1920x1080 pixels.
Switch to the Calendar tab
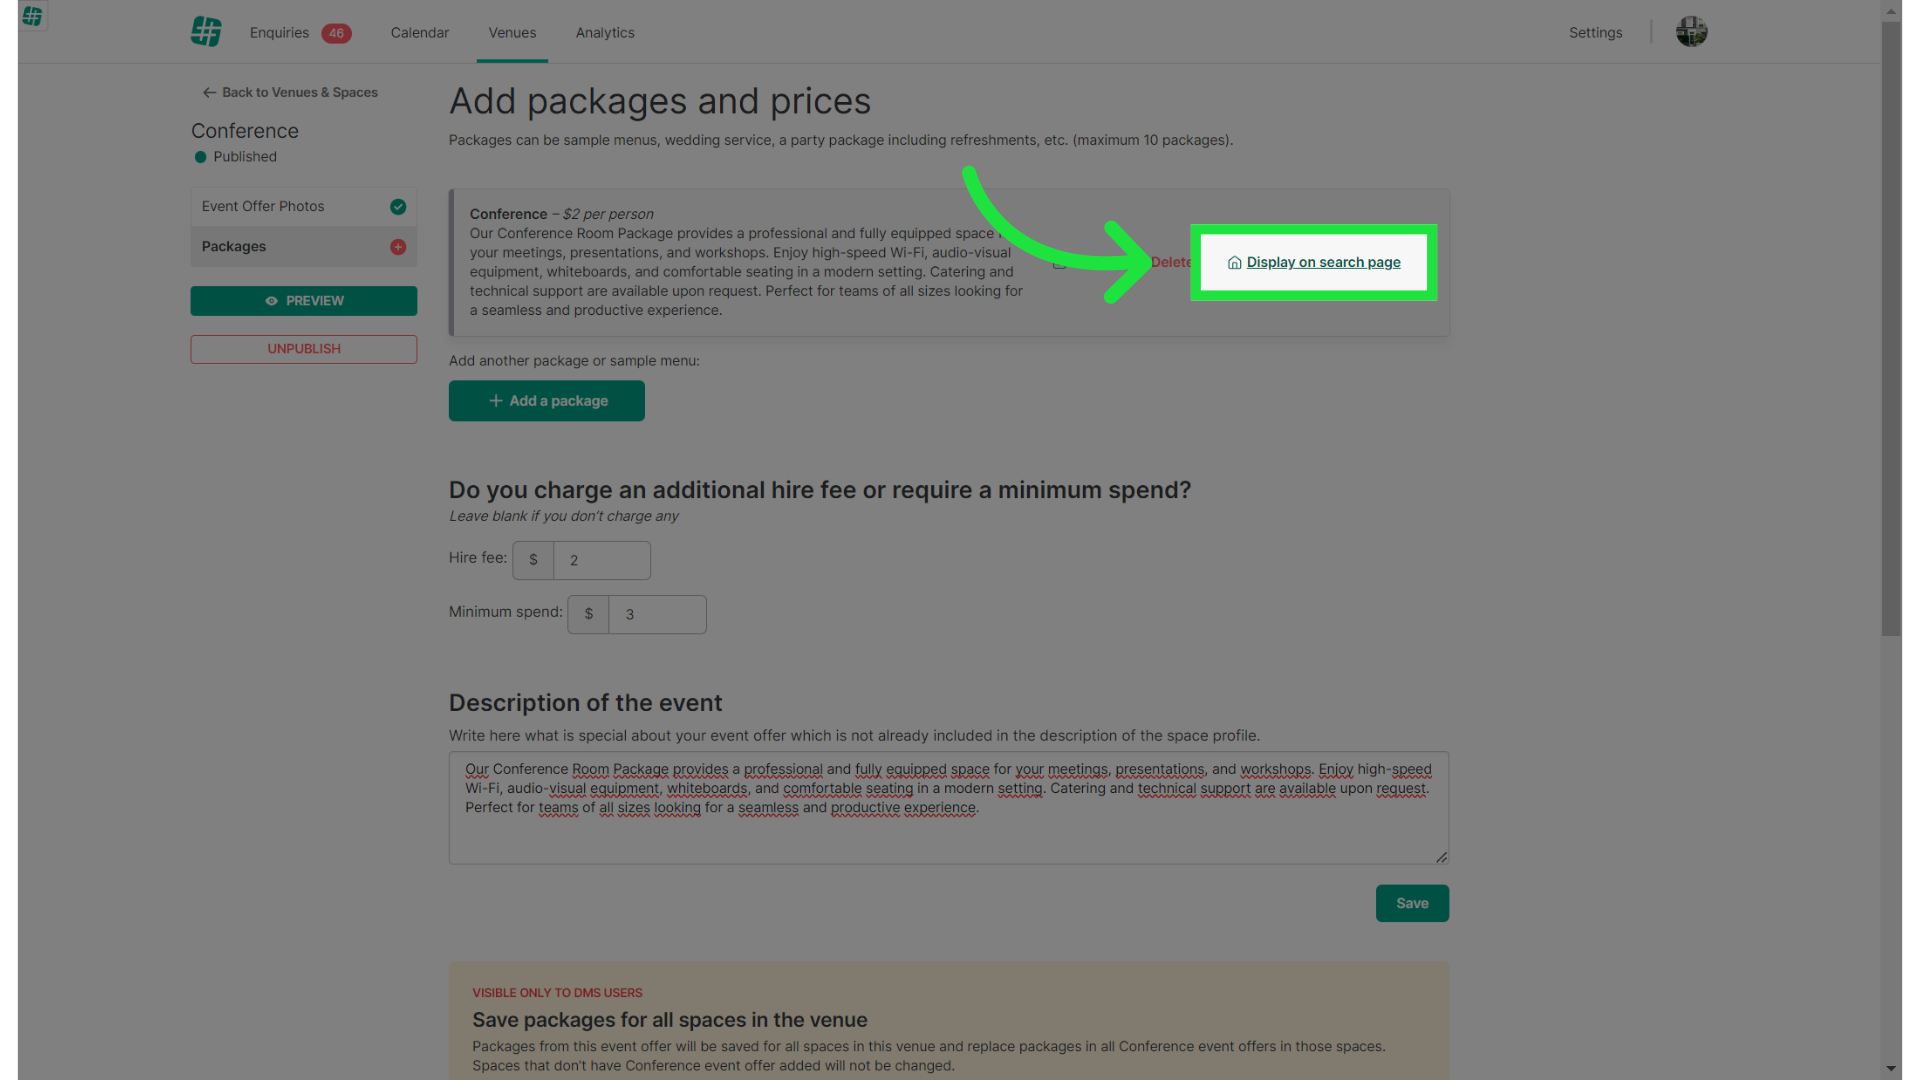click(419, 33)
